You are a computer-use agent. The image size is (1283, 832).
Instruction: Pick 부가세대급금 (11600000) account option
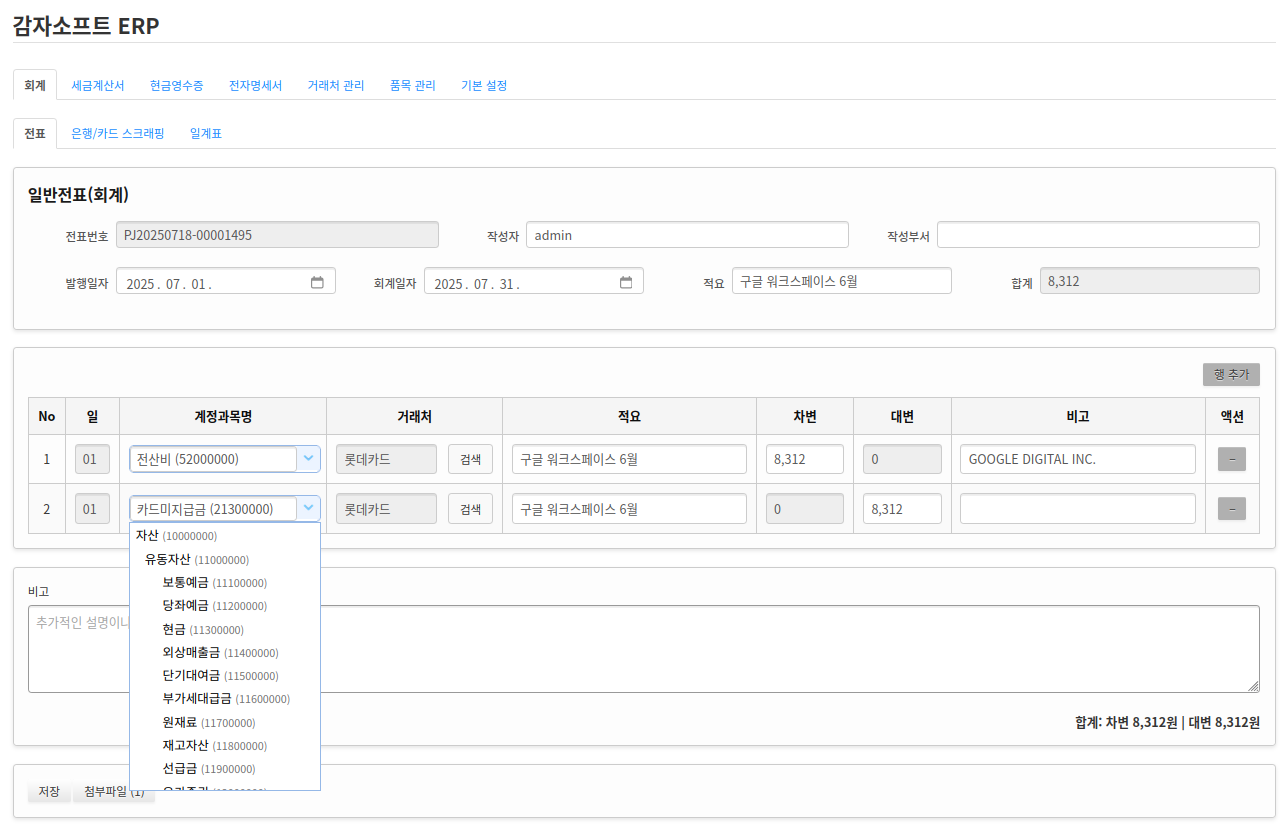[x=226, y=699]
